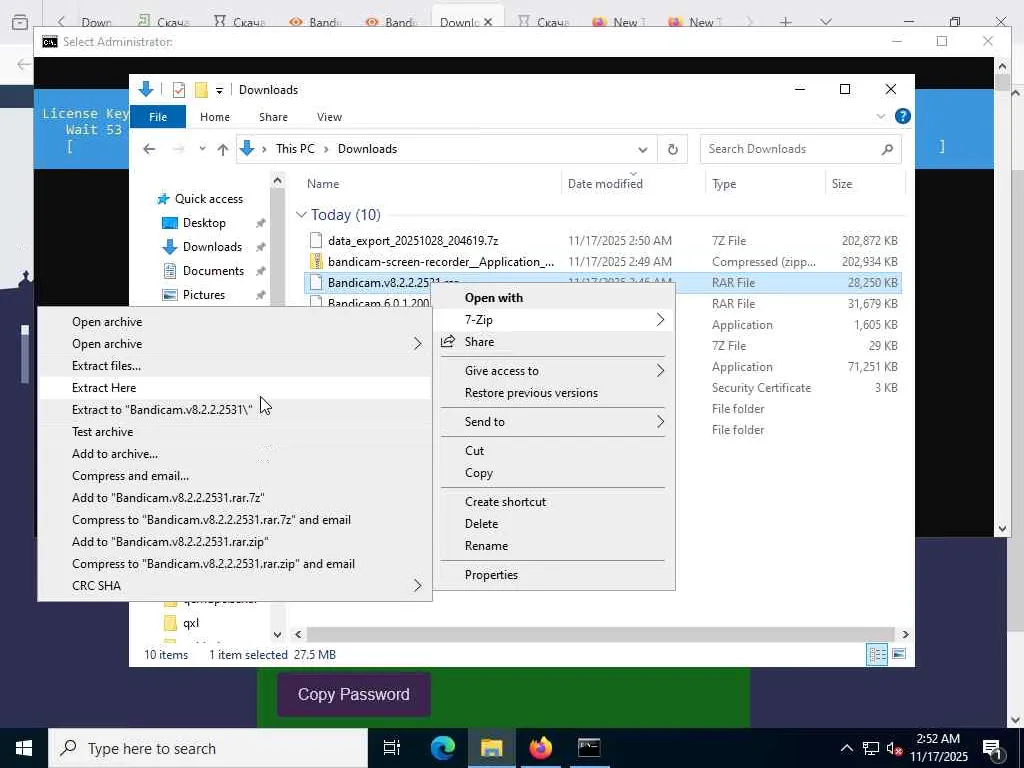The width and height of the screenshot is (1024, 768).
Task: Open the File ribbon tab
Action: point(158,117)
